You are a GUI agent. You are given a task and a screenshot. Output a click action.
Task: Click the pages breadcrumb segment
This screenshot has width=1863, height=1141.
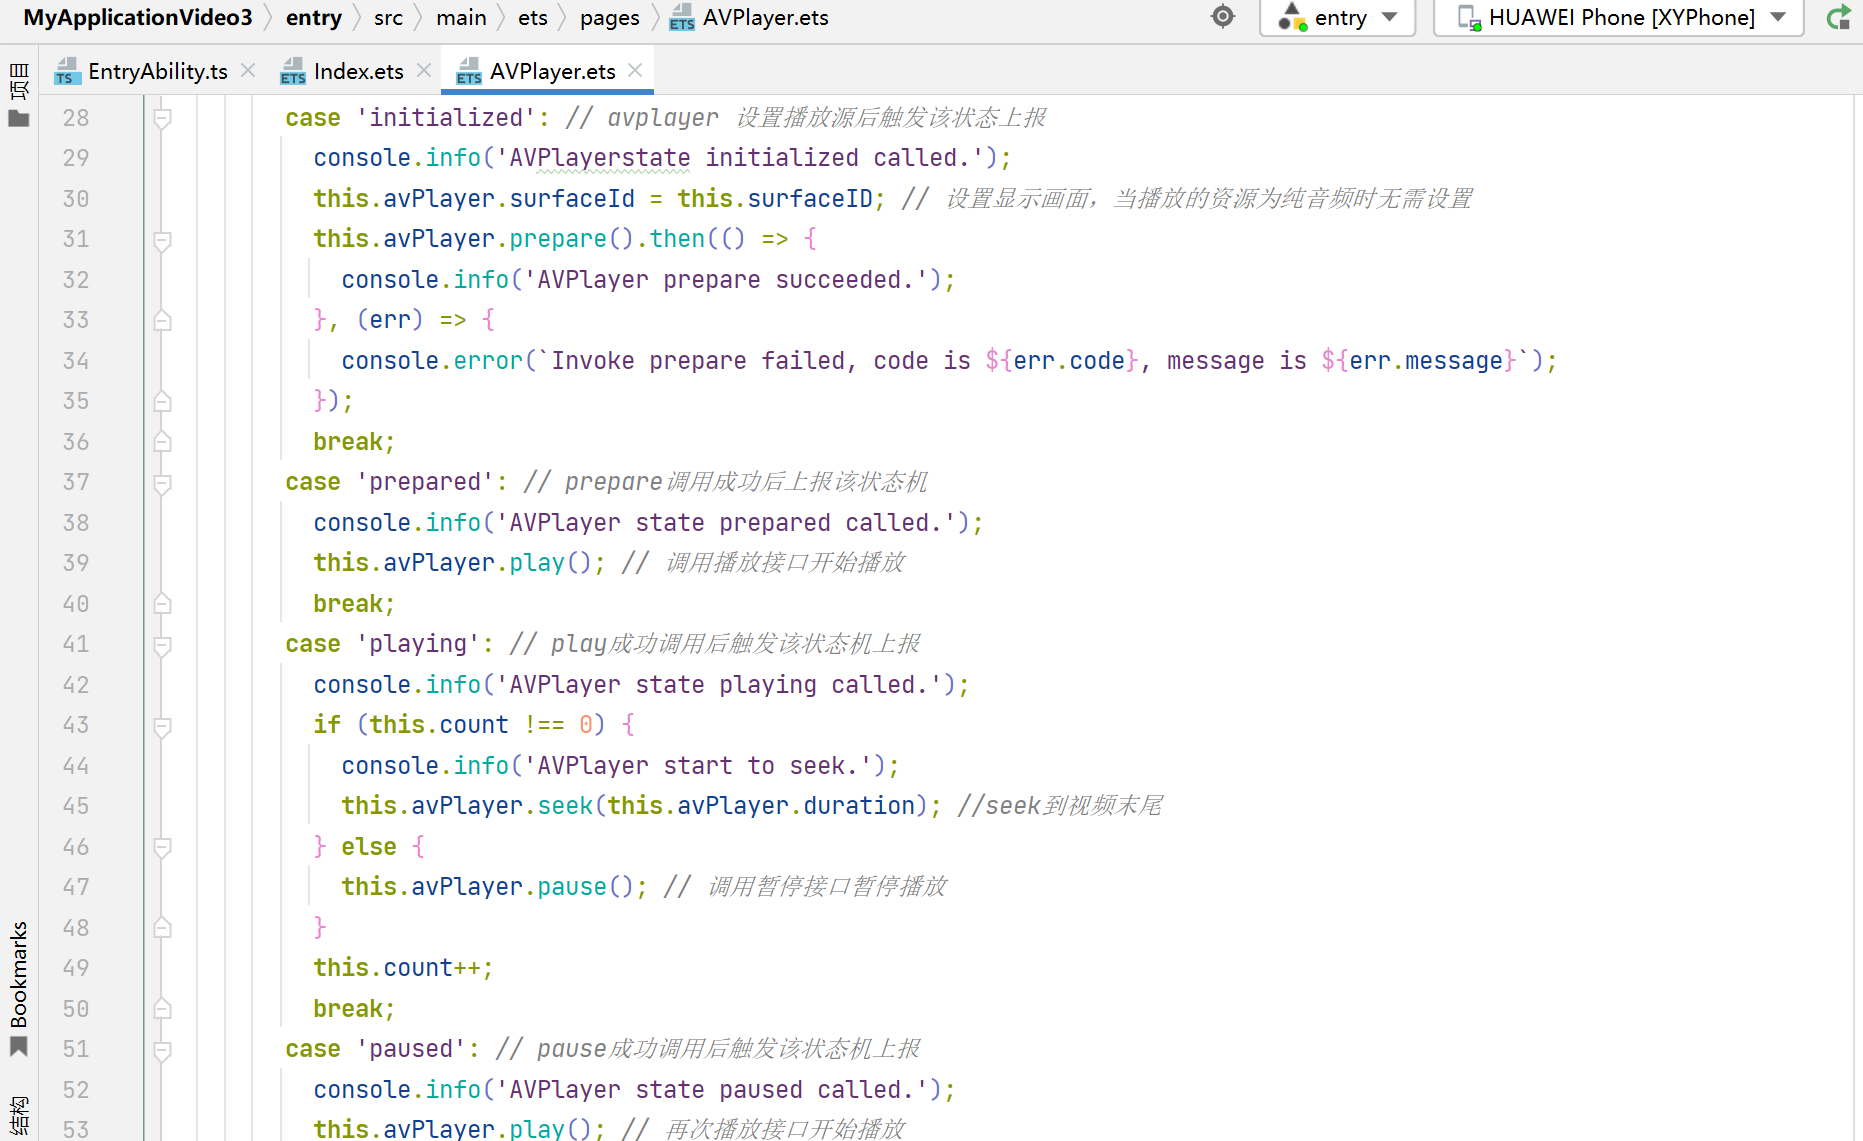[x=609, y=17]
